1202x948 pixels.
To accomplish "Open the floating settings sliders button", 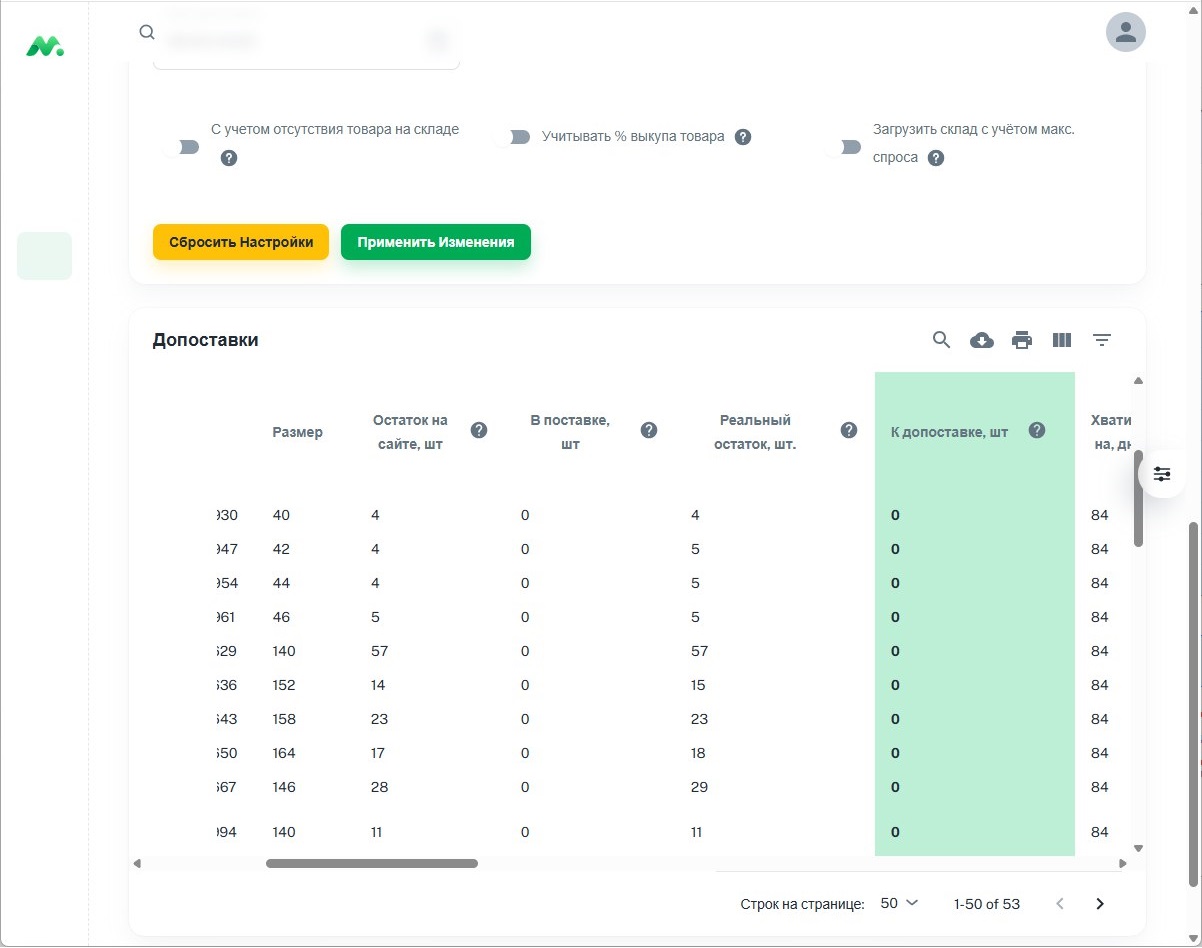I will (x=1162, y=474).
